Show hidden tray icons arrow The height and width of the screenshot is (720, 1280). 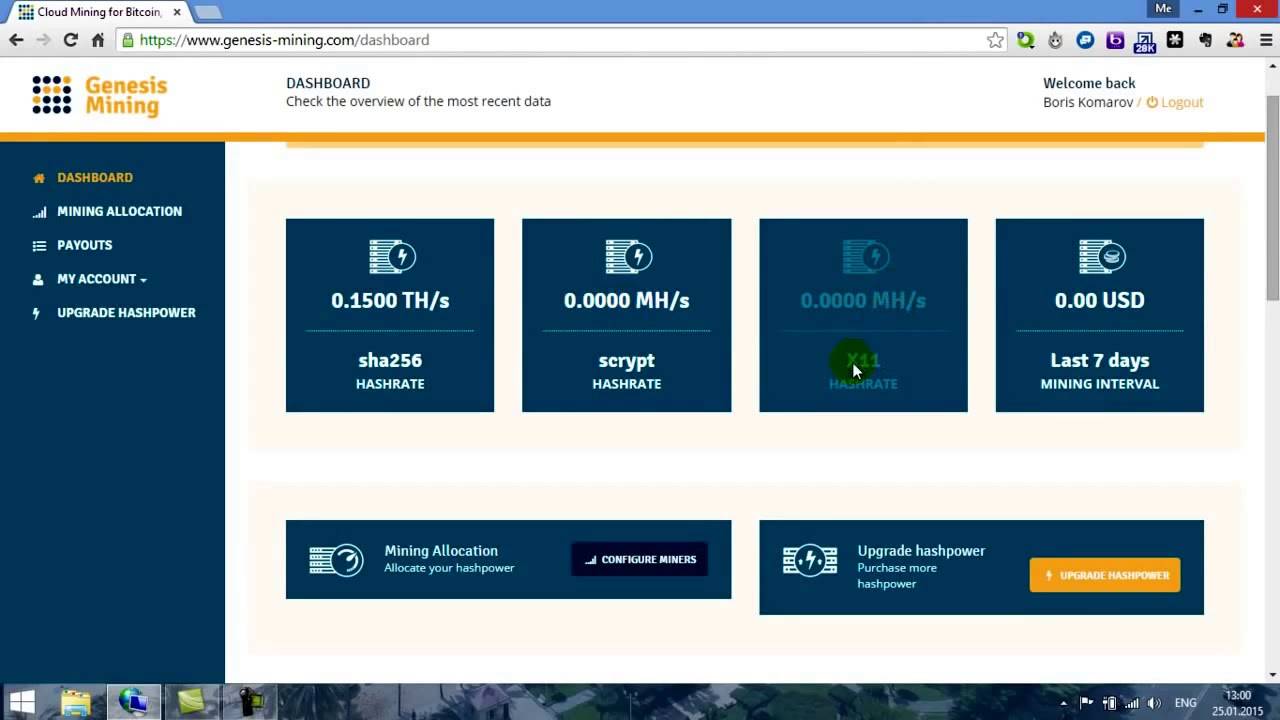click(x=1063, y=703)
